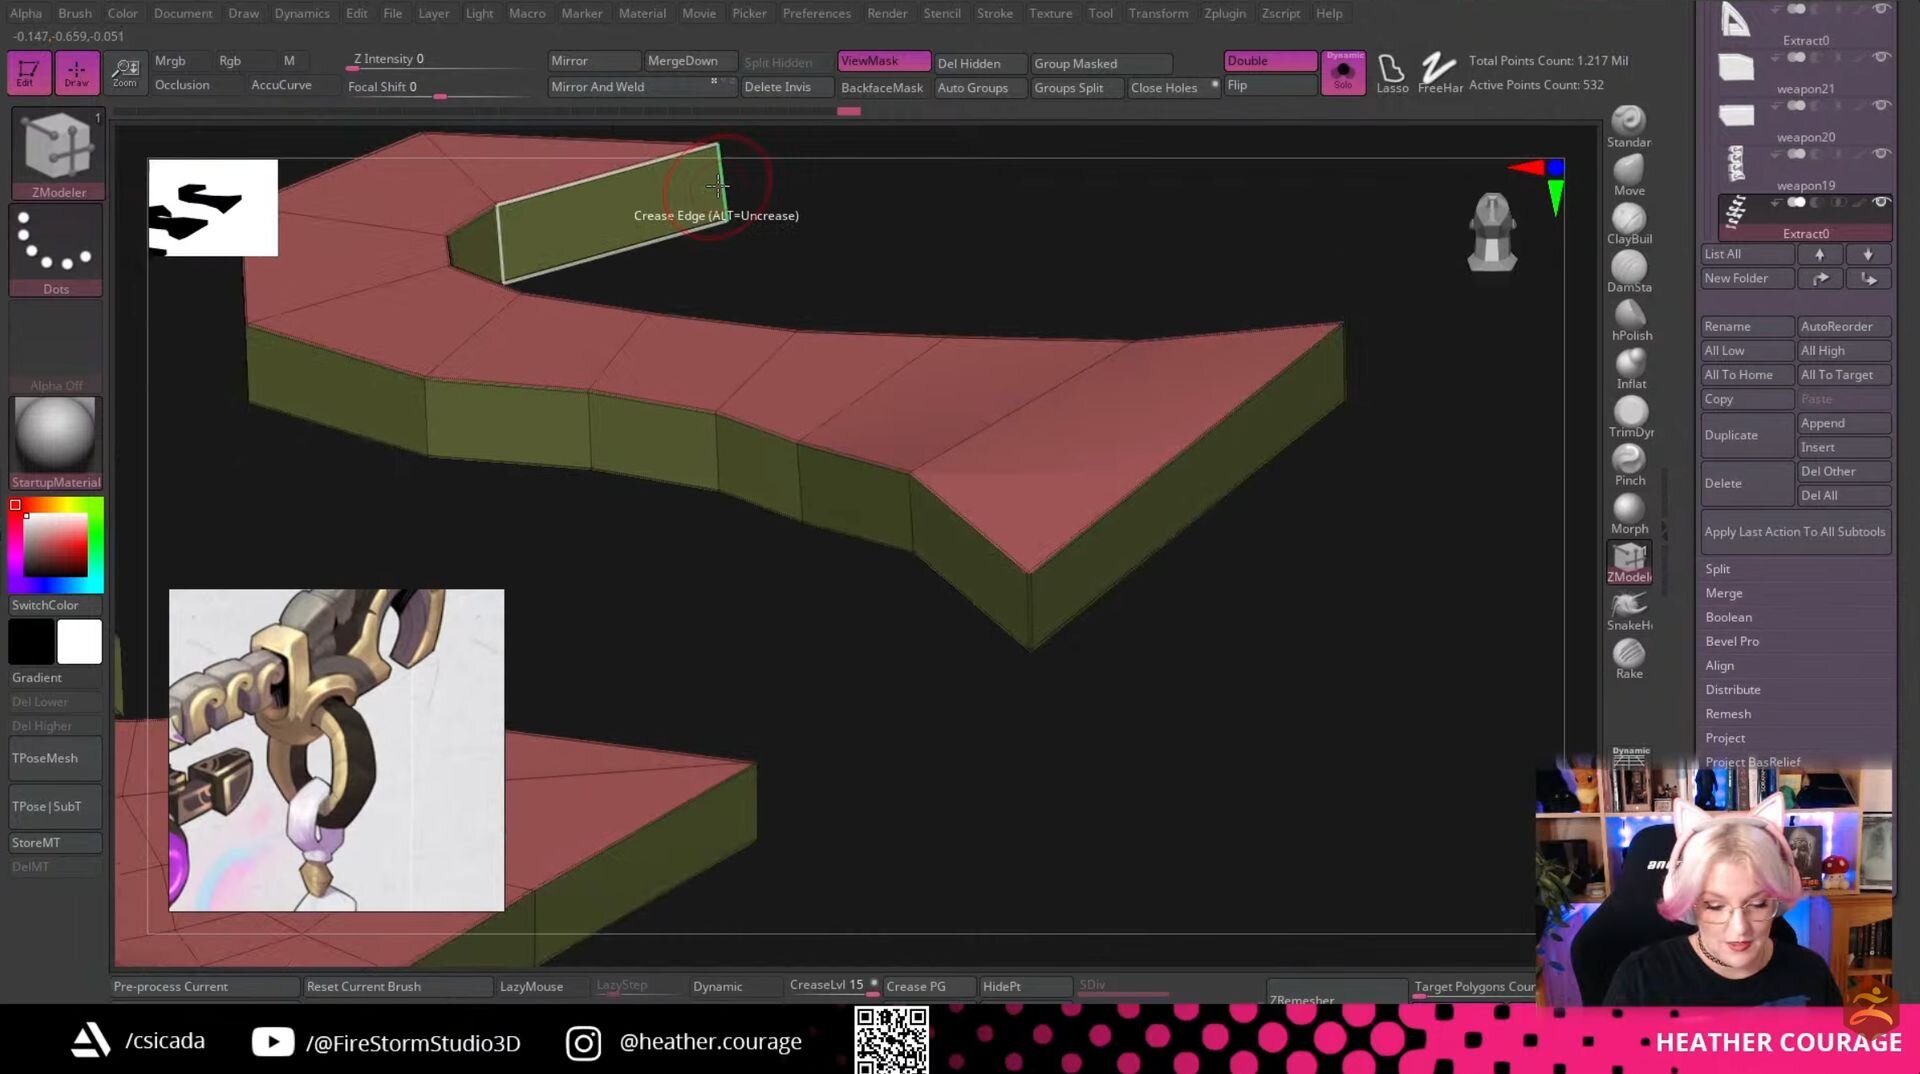Screen dimensions: 1920x1074
Task: Select the Morph brush
Action: point(1629,513)
